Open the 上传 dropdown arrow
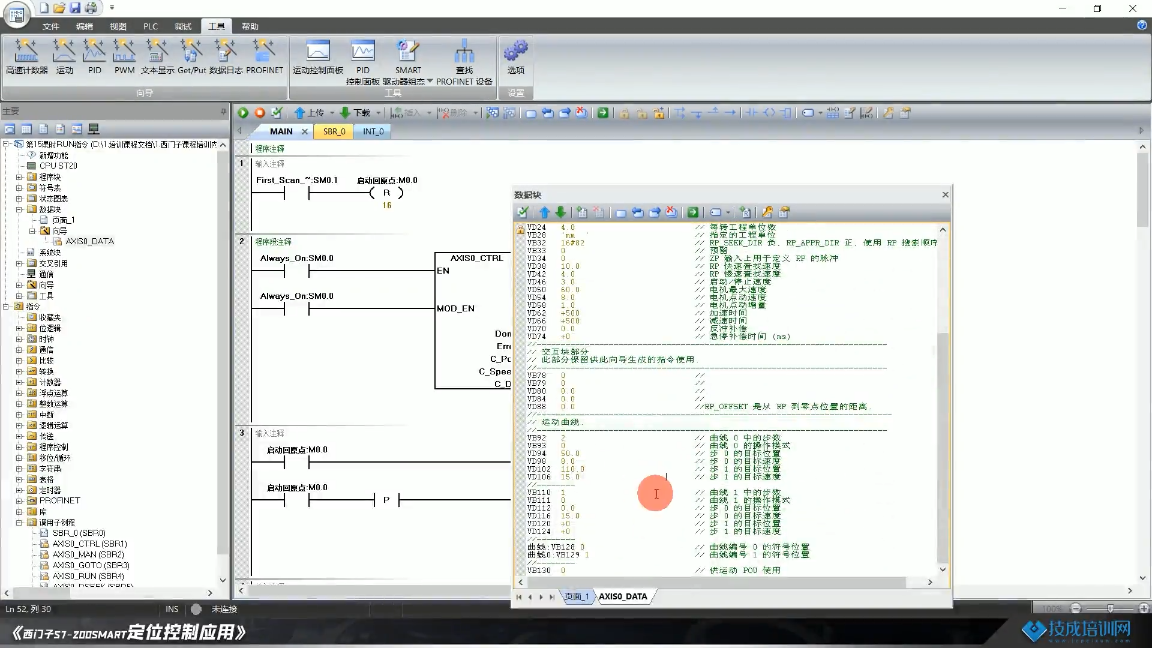This screenshot has height=648, width=1152. [x=331, y=112]
